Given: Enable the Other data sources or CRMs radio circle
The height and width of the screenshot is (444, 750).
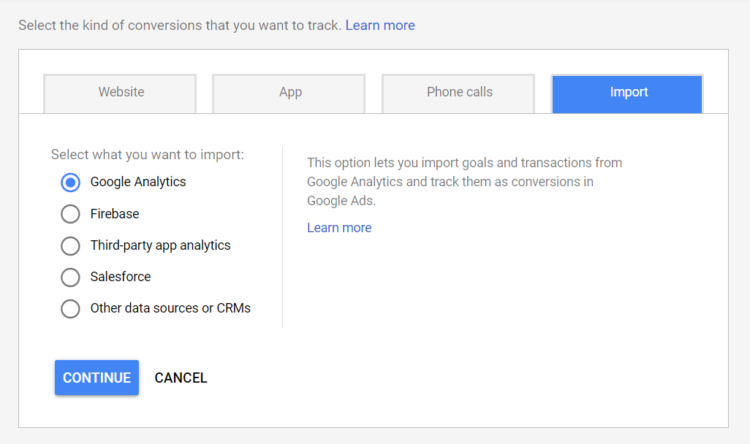Looking at the screenshot, I should coord(70,309).
